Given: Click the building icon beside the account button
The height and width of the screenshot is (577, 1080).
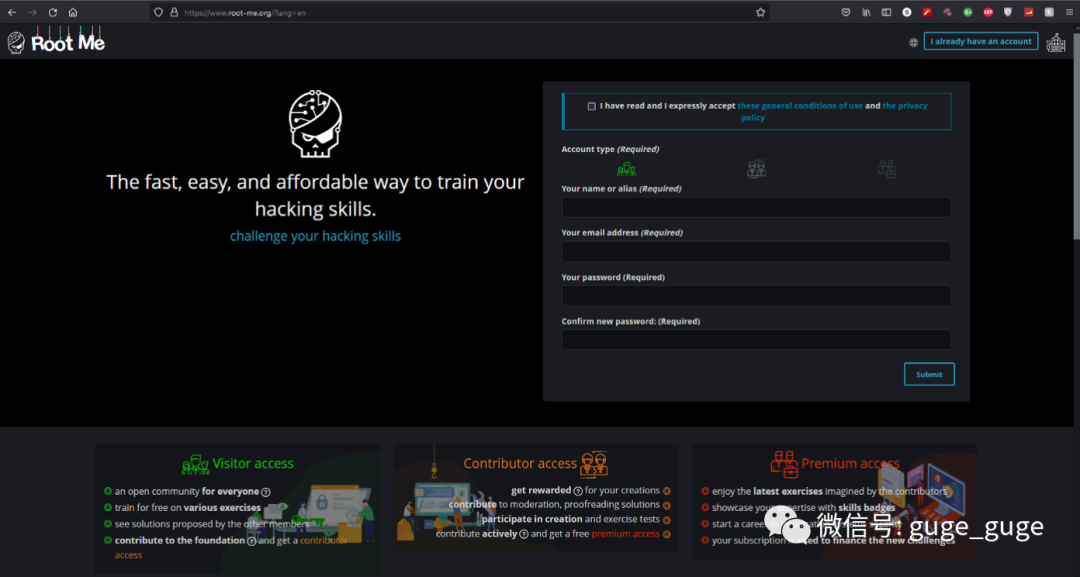Looking at the screenshot, I should (x=1056, y=42).
